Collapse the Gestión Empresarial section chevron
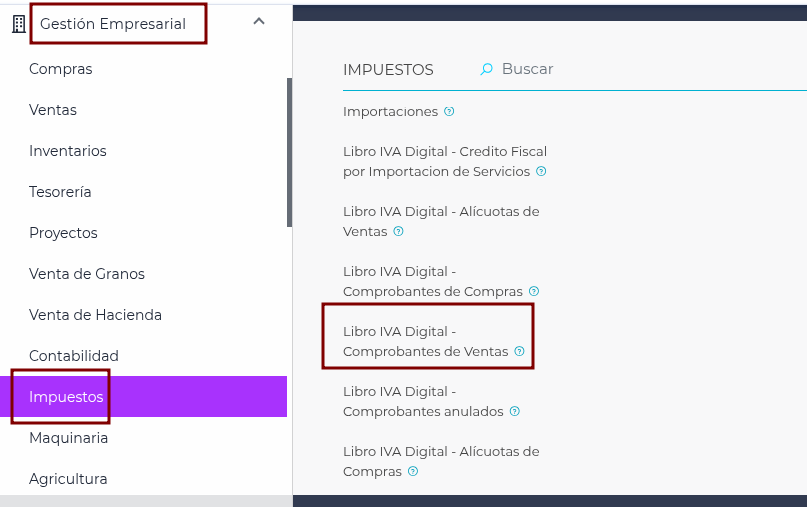Image resolution: width=807 pixels, height=507 pixels. coord(259,21)
